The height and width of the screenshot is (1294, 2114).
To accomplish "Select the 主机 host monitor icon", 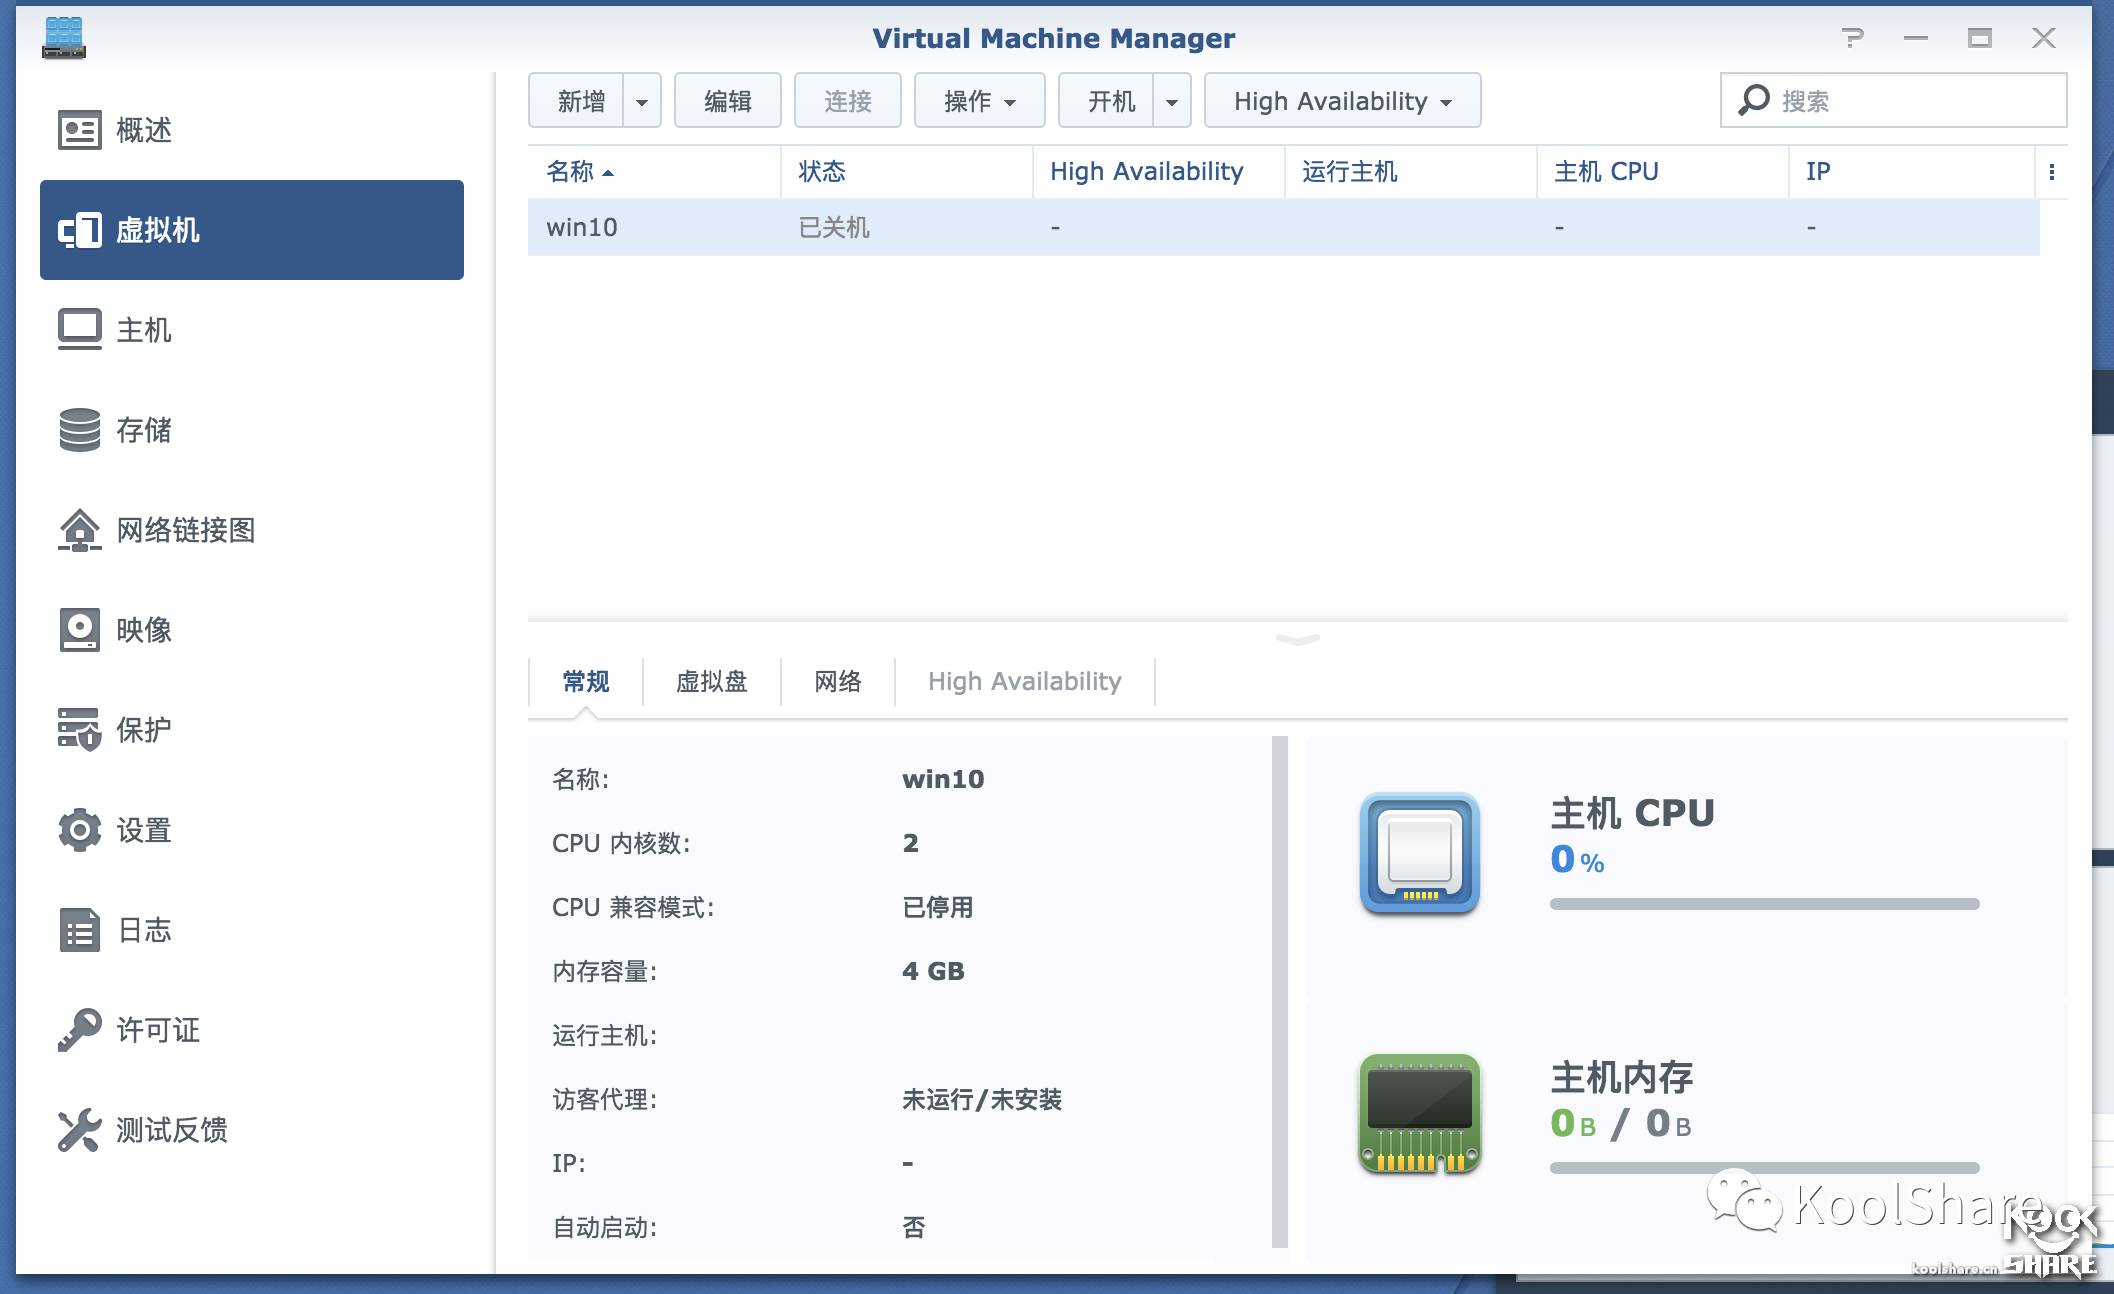I will click(79, 329).
